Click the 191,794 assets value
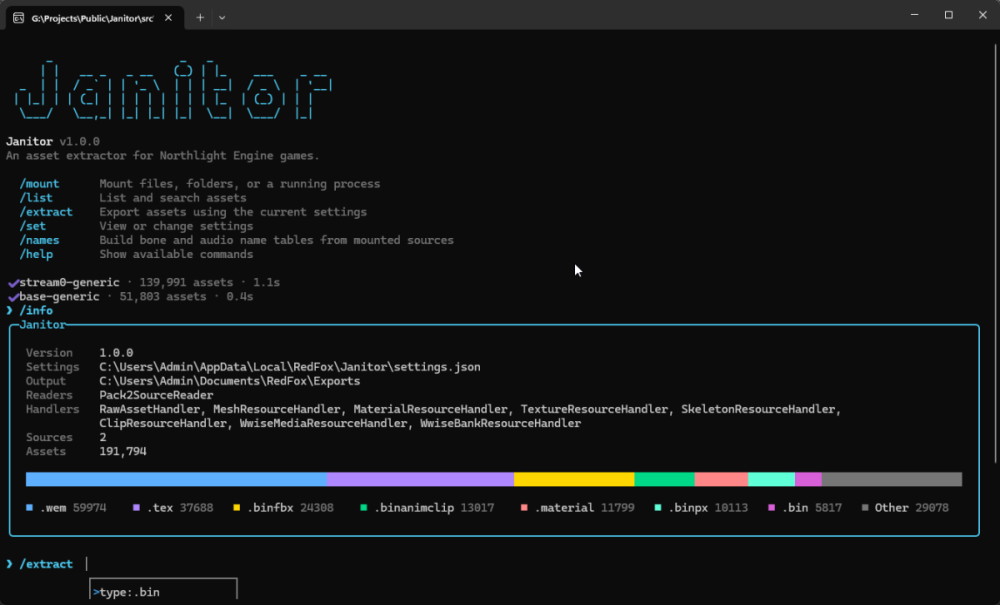This screenshot has height=605, width=1000. (x=123, y=451)
